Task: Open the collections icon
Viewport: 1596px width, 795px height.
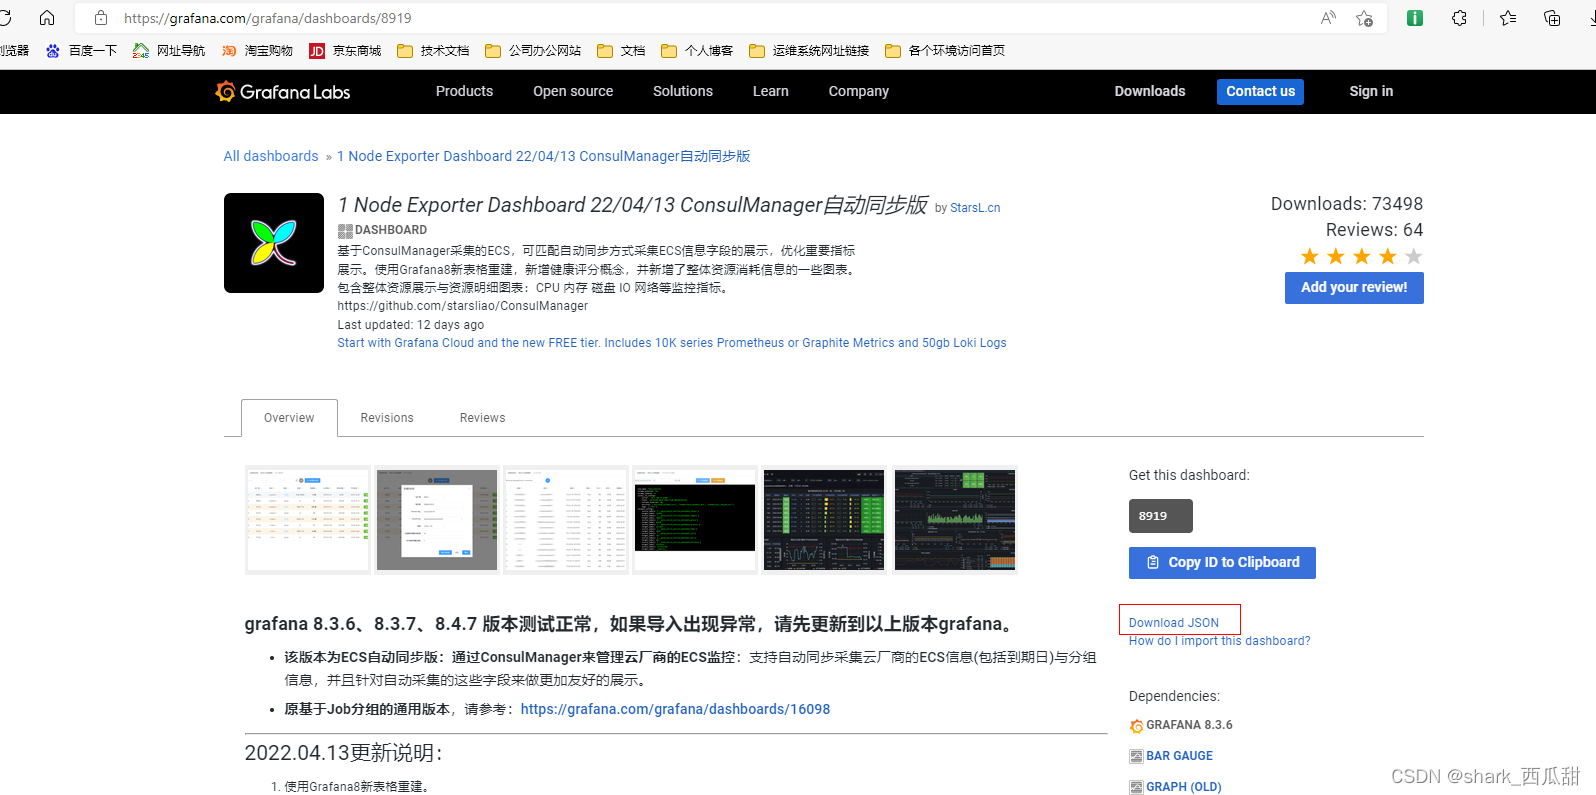Action: click(x=1552, y=18)
